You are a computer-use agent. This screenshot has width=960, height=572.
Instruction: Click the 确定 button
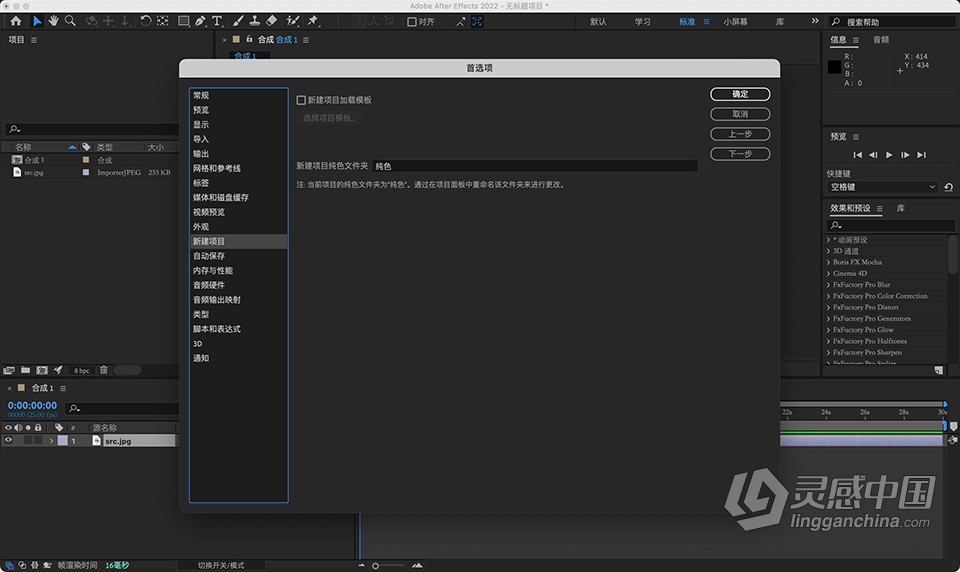740,94
